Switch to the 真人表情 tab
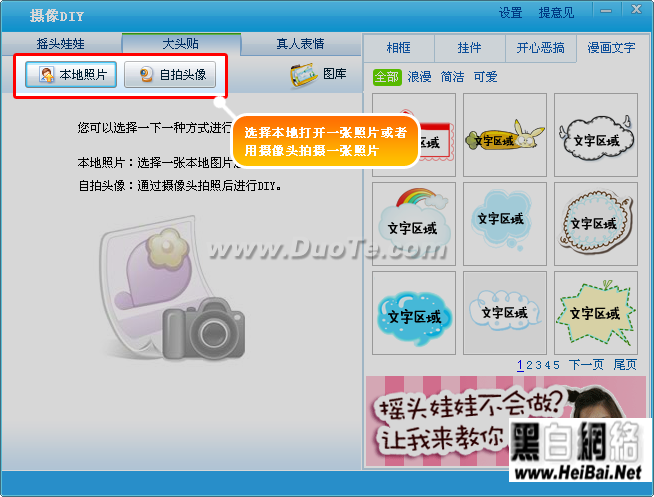 [x=300, y=44]
